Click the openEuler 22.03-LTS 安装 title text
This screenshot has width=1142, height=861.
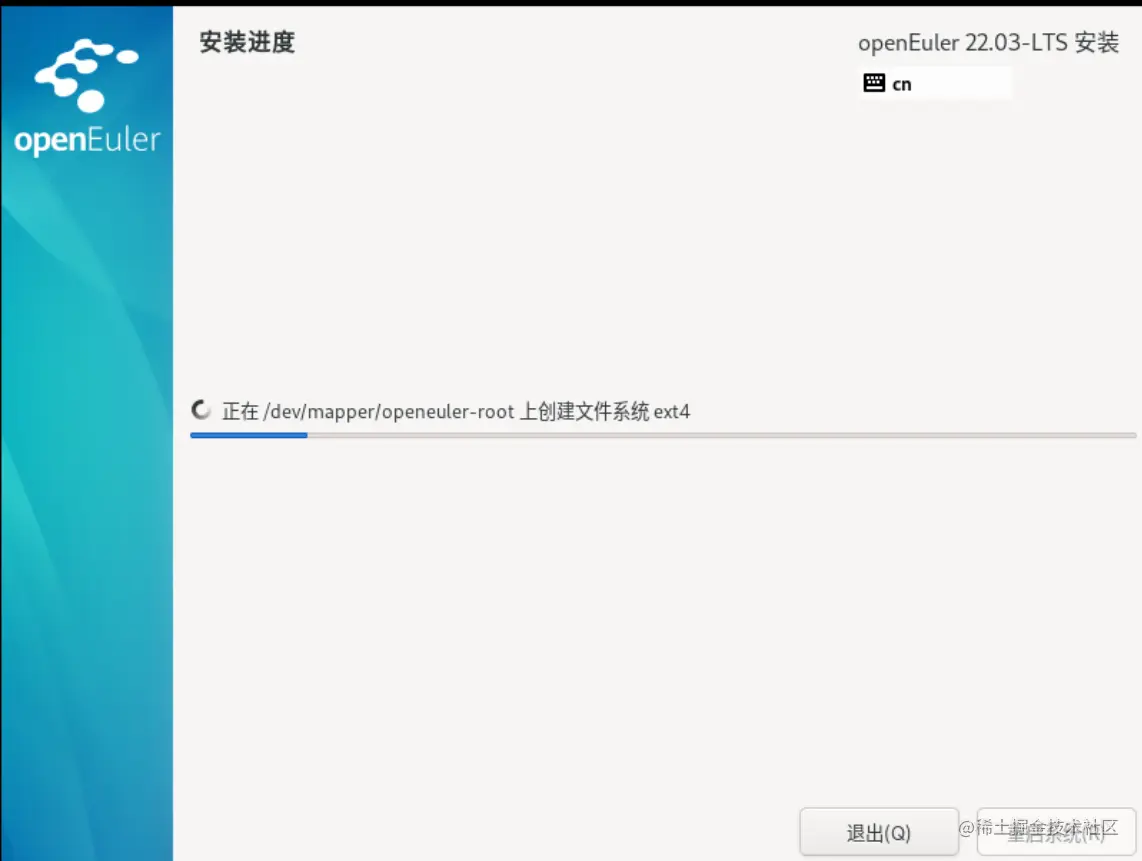tap(988, 43)
